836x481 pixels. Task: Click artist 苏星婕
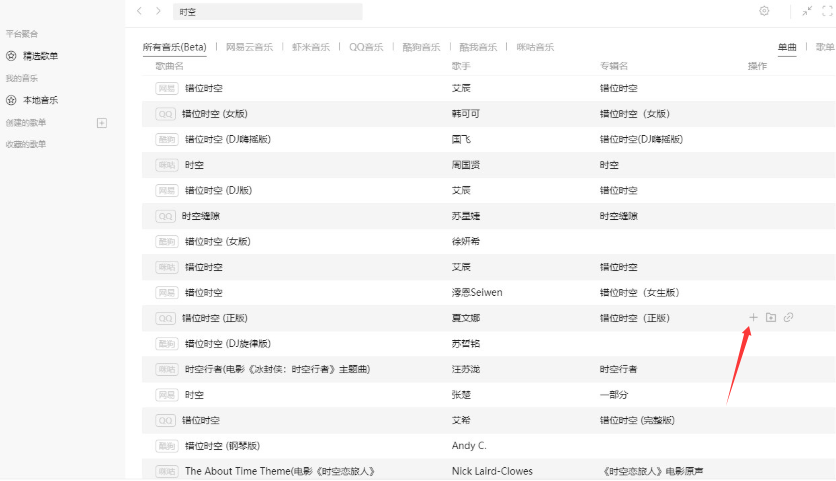[465, 216]
